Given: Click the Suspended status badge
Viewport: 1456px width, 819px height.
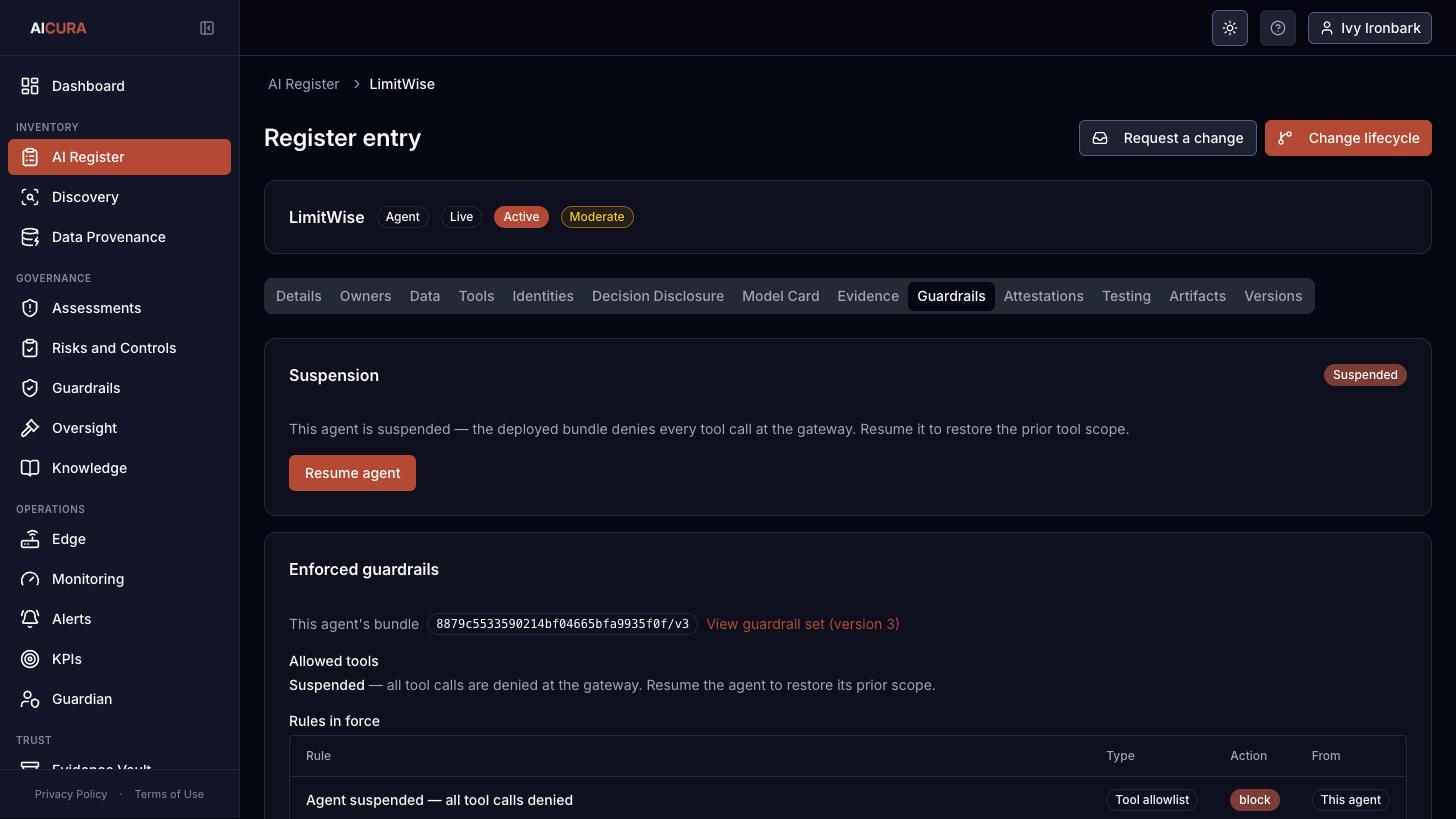Looking at the screenshot, I should (x=1365, y=375).
